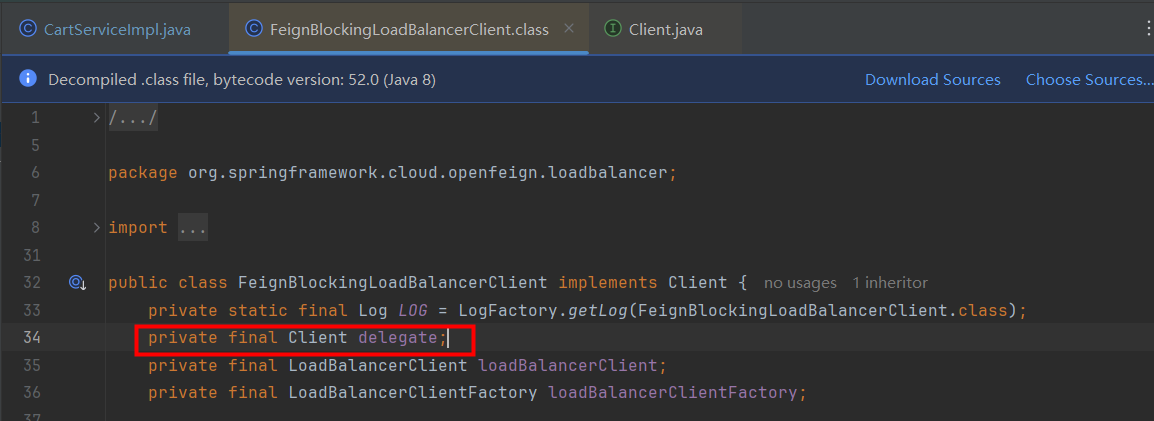Unfold the collapsed import ... placeholder
The image size is (1154, 421).
tap(192, 228)
